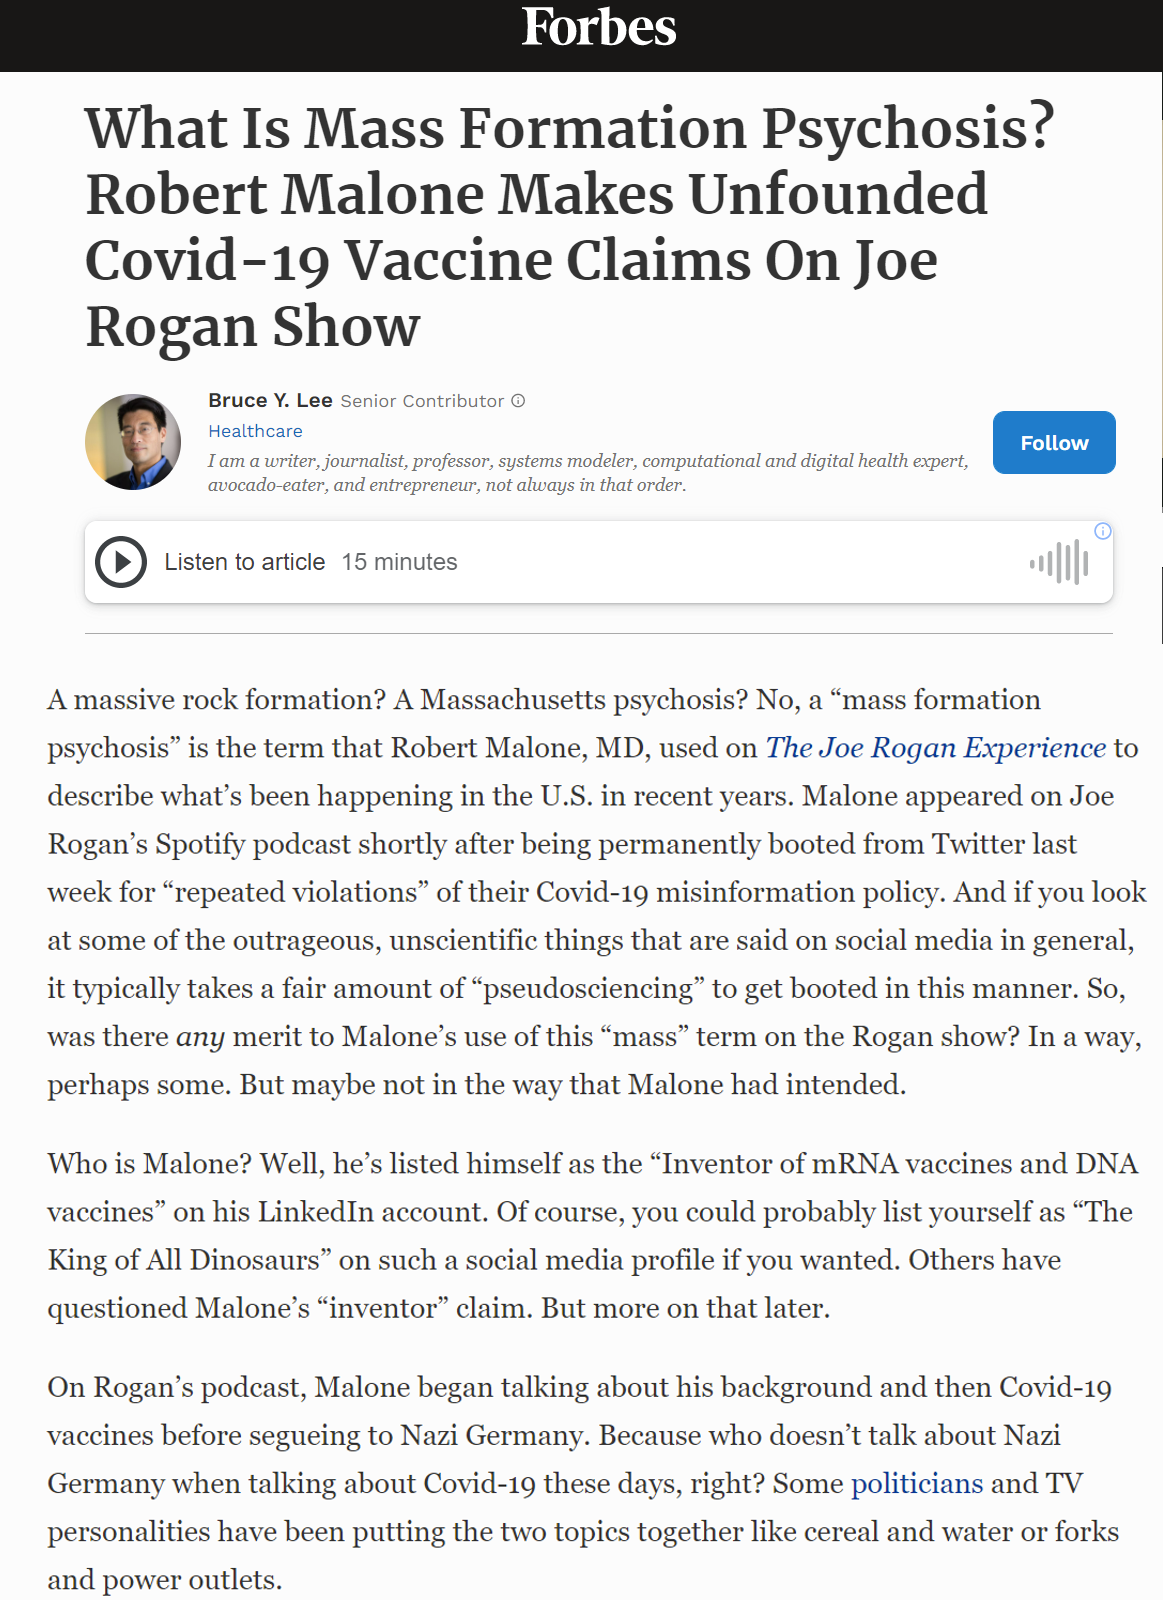Go to the Healthcare category

255,431
